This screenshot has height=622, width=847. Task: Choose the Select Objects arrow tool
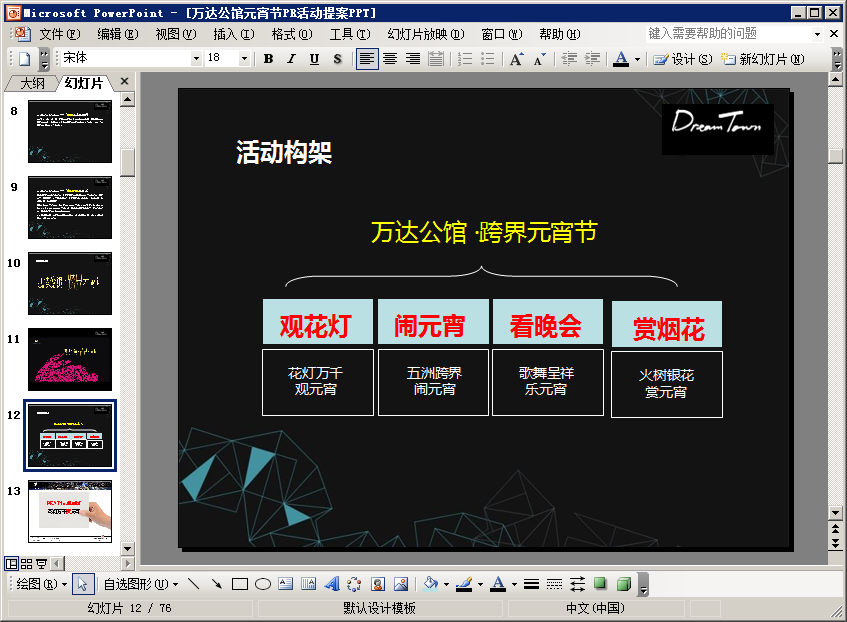(83, 584)
